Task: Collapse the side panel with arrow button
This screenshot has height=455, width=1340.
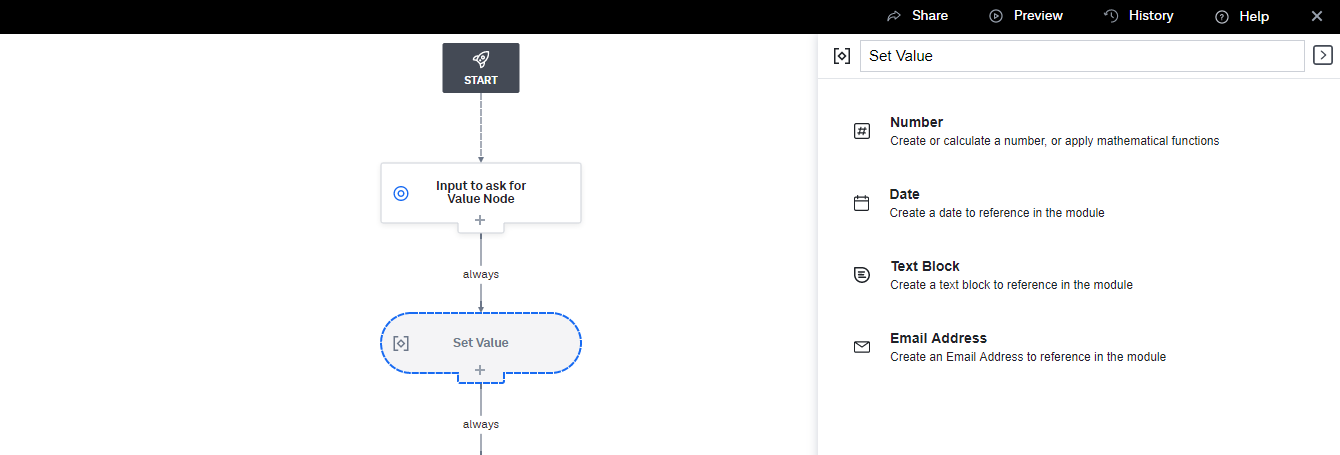Action: (1323, 56)
